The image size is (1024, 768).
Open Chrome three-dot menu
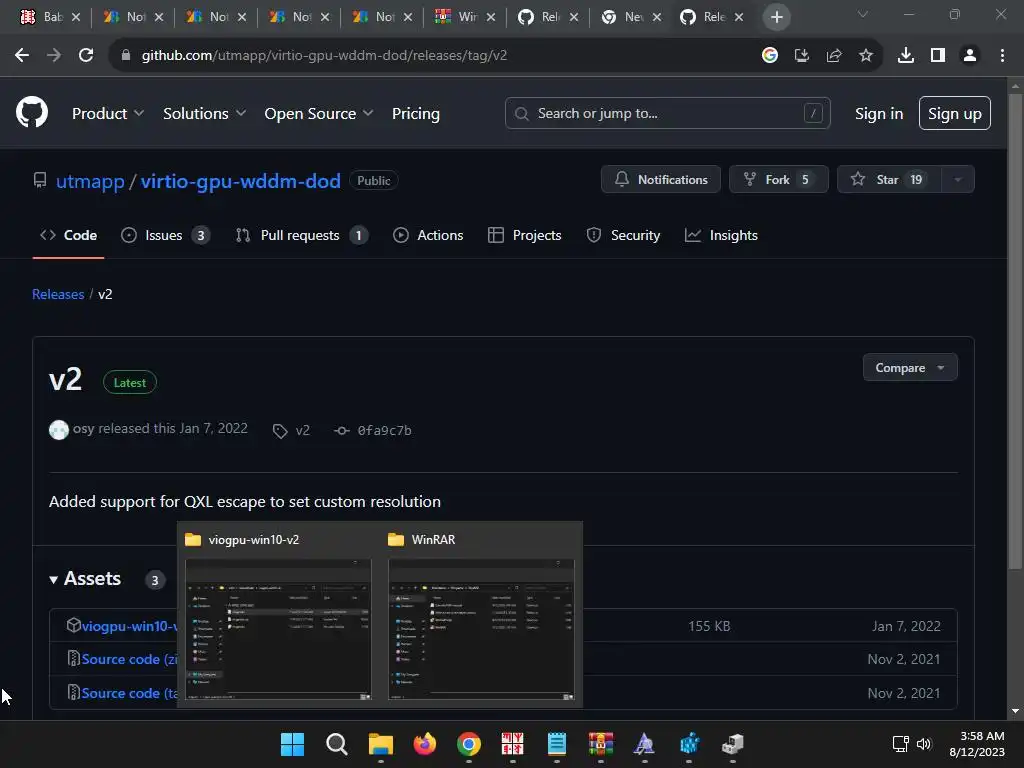pyautogui.click(x=1002, y=56)
